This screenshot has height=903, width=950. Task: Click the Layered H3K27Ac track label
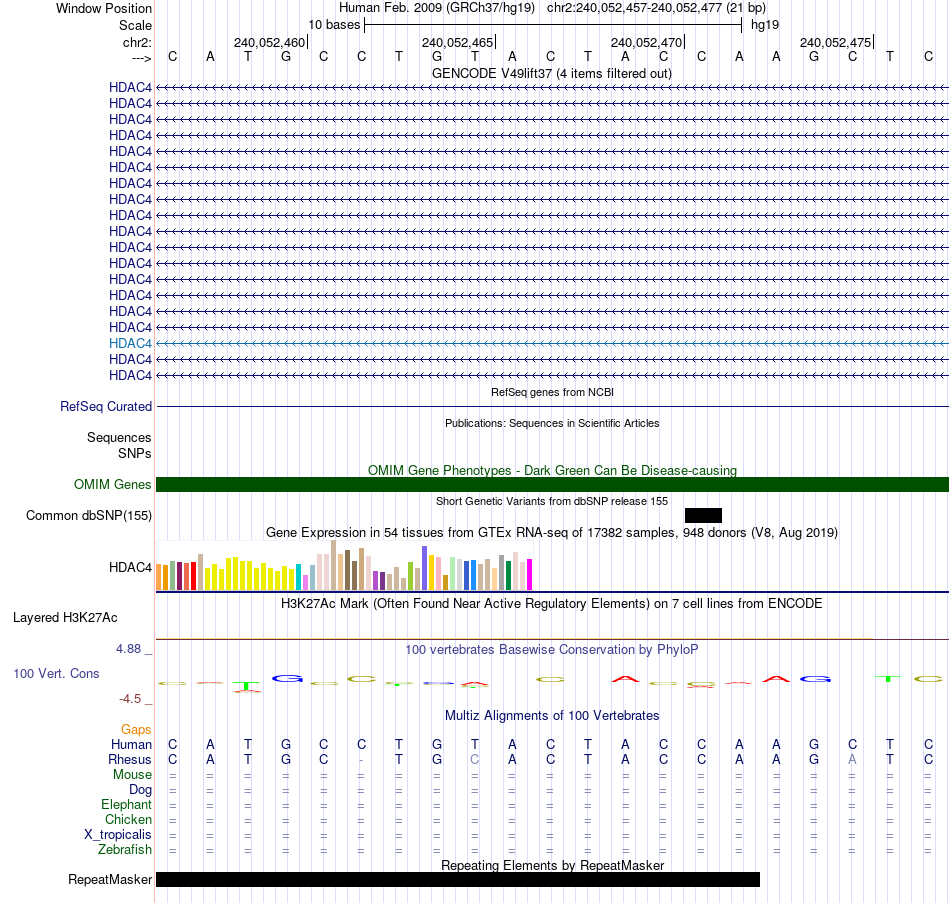pos(65,618)
